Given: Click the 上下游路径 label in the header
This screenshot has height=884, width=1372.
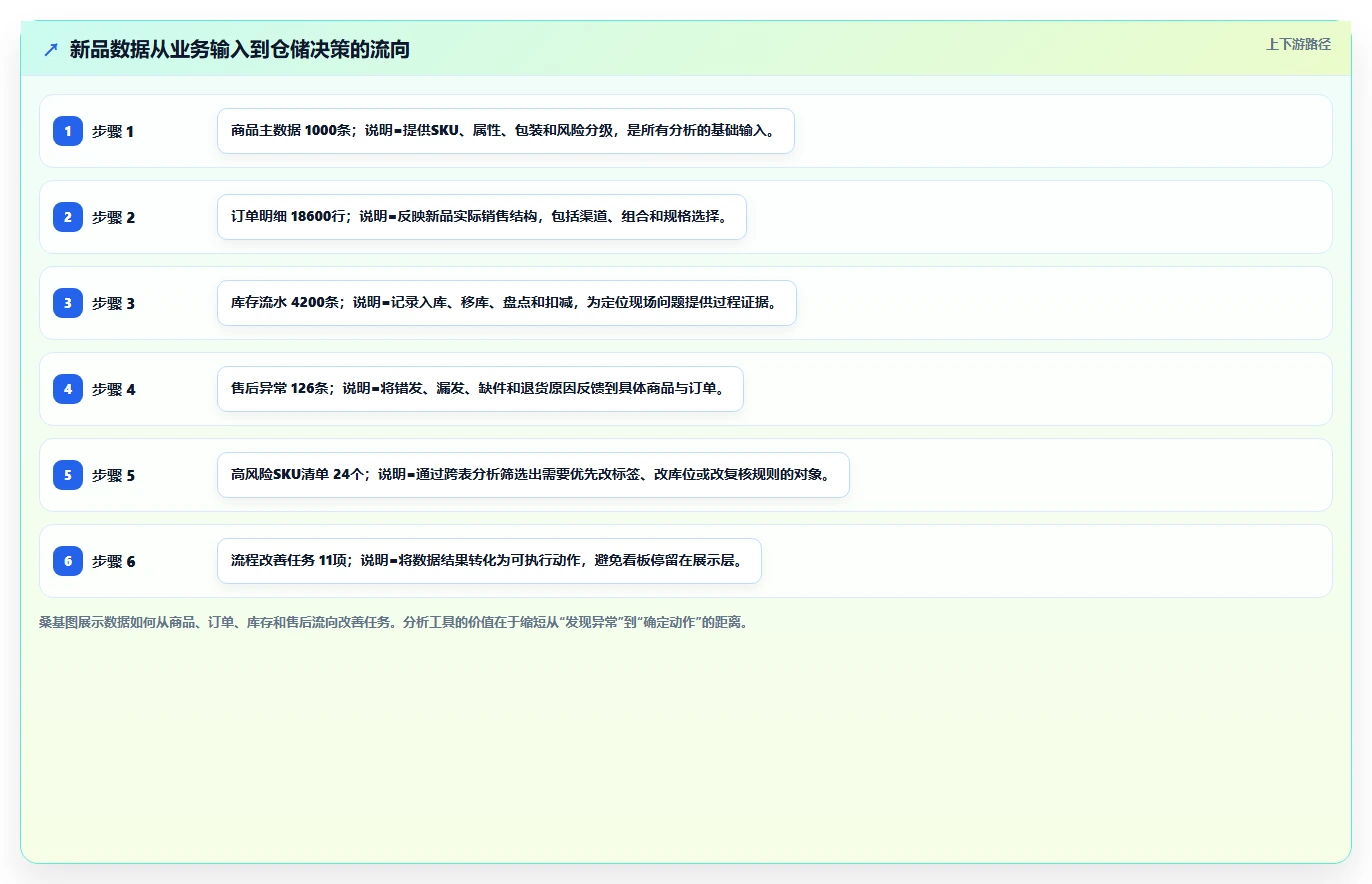Looking at the screenshot, I should tap(1298, 44).
